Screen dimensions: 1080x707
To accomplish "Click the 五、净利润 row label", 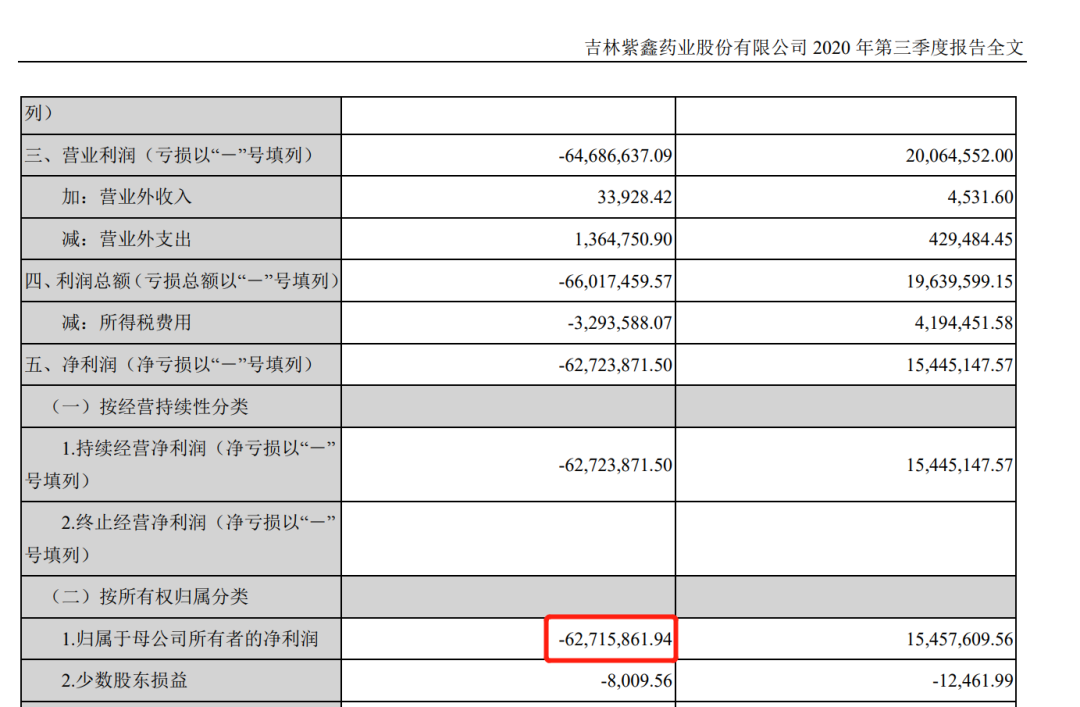I will pos(169,365).
